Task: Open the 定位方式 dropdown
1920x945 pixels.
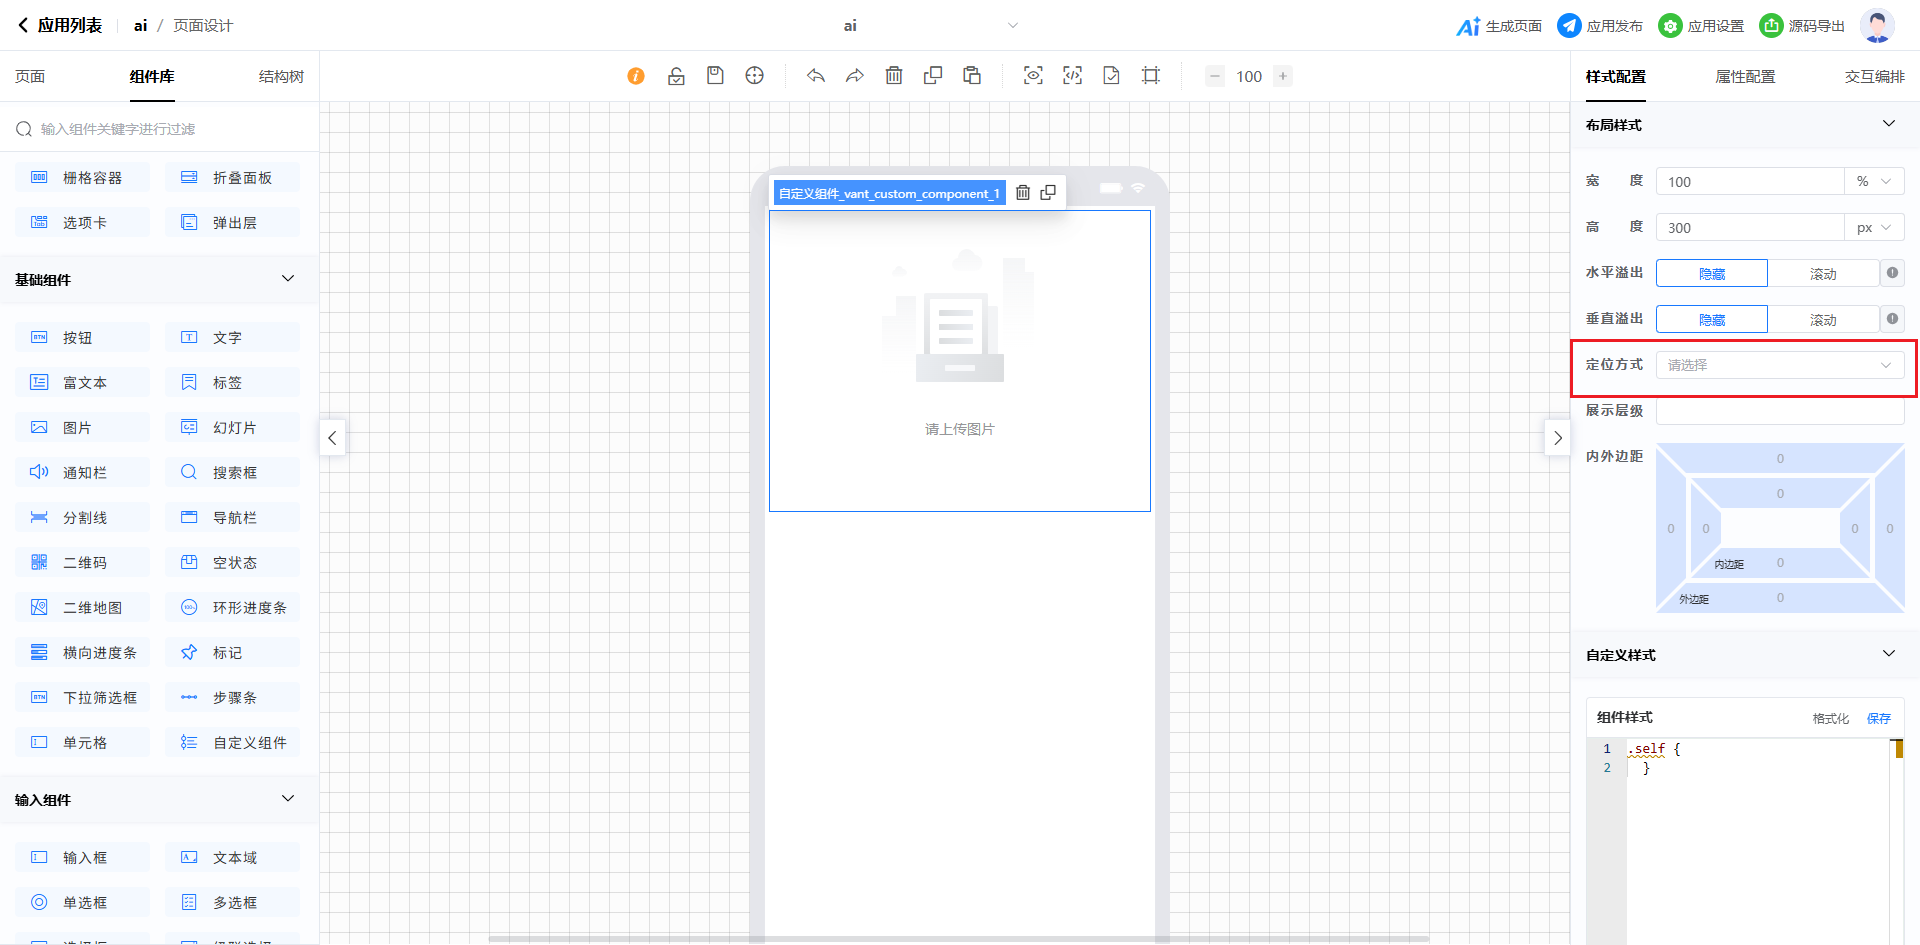Action: point(1779,365)
